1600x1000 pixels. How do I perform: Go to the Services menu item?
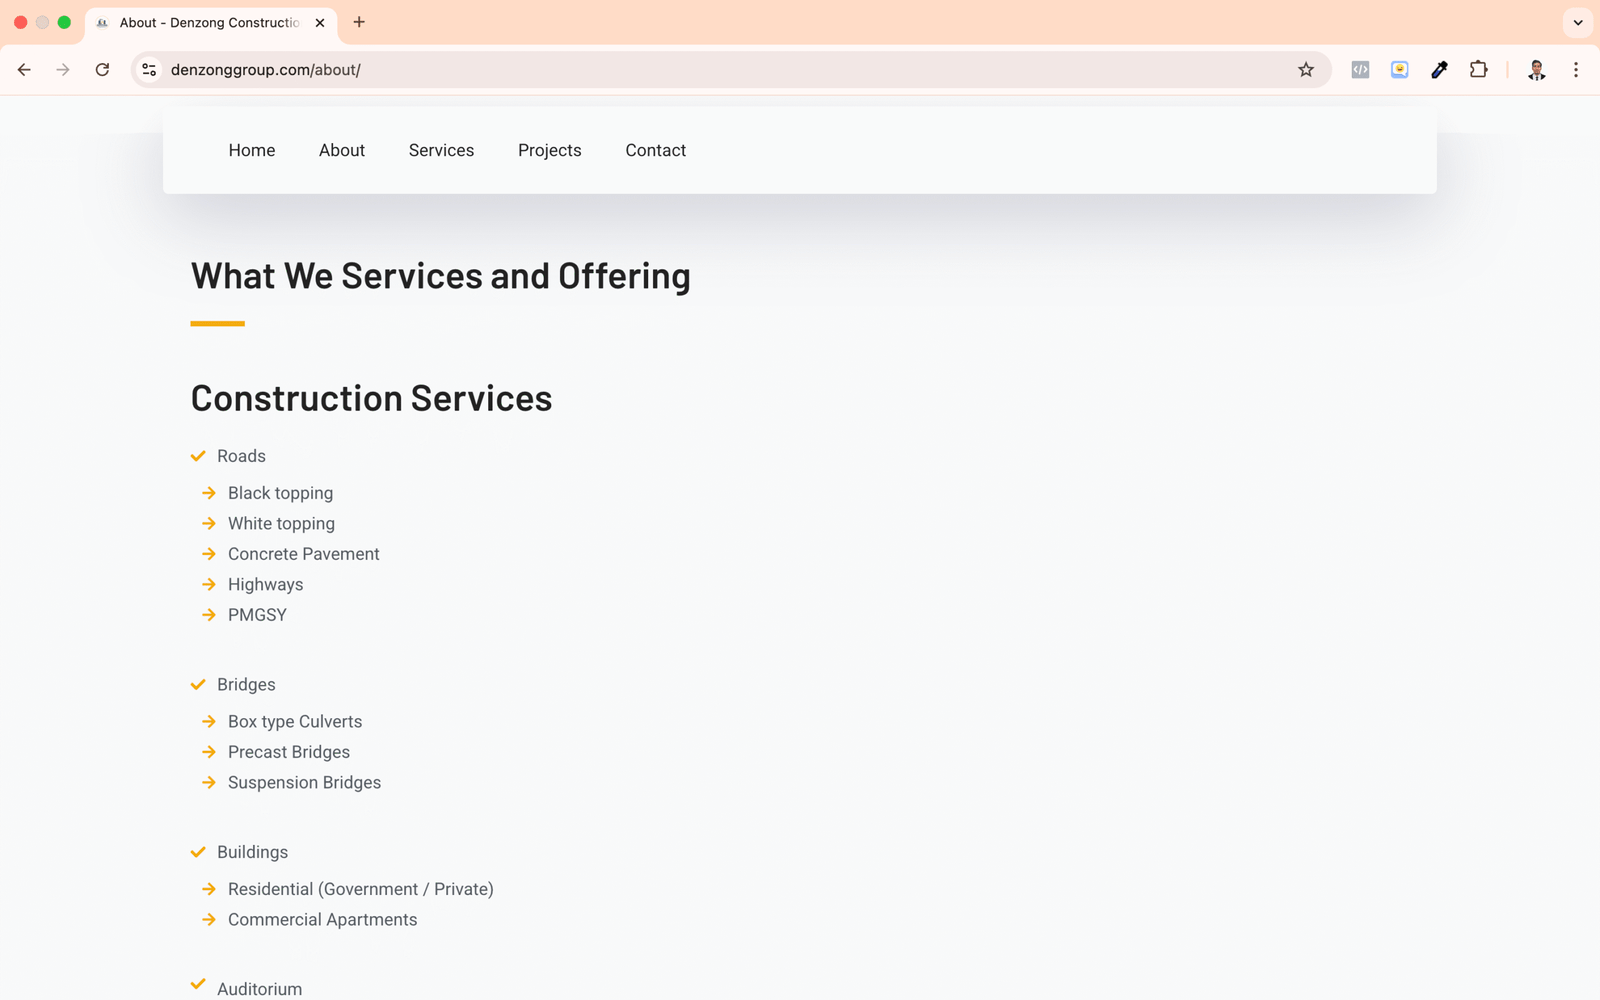[441, 150]
